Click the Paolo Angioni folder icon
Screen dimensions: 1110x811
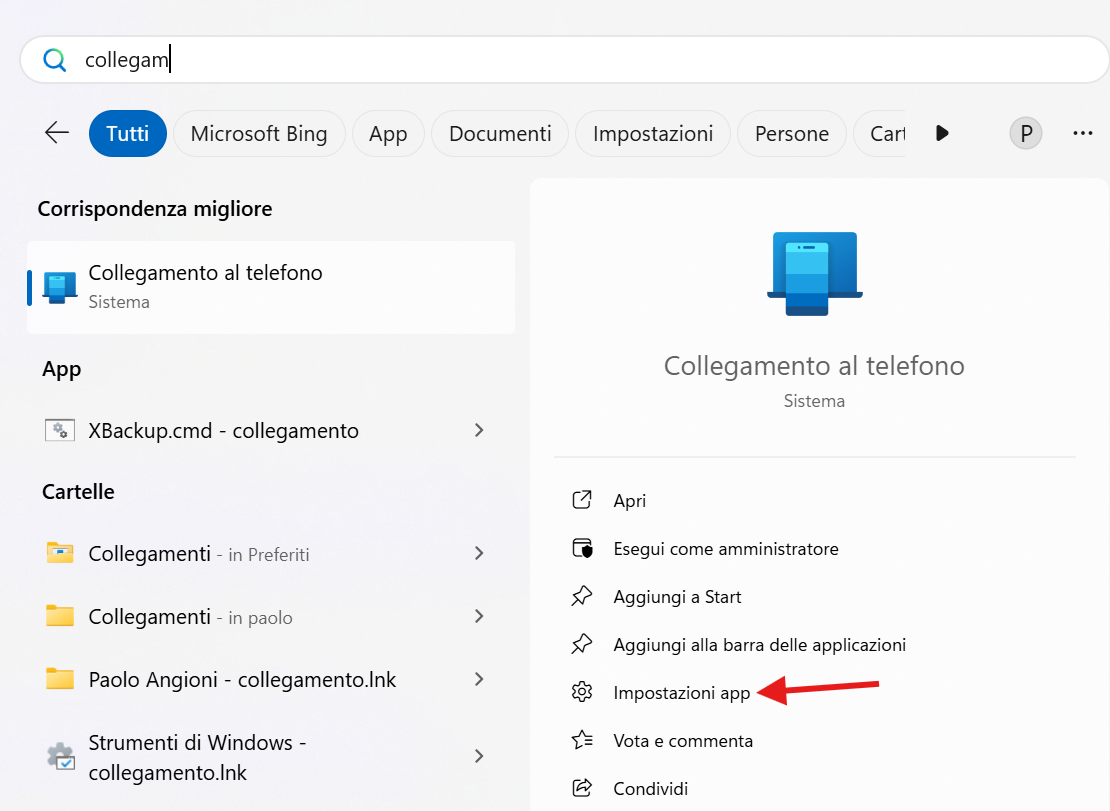click(x=60, y=679)
